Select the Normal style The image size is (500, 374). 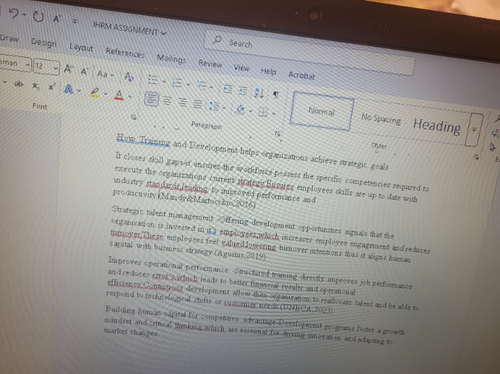coord(321,111)
